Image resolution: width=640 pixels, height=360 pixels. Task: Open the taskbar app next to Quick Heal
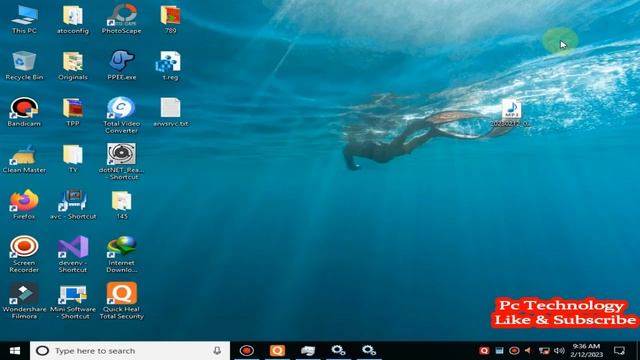[308, 351]
